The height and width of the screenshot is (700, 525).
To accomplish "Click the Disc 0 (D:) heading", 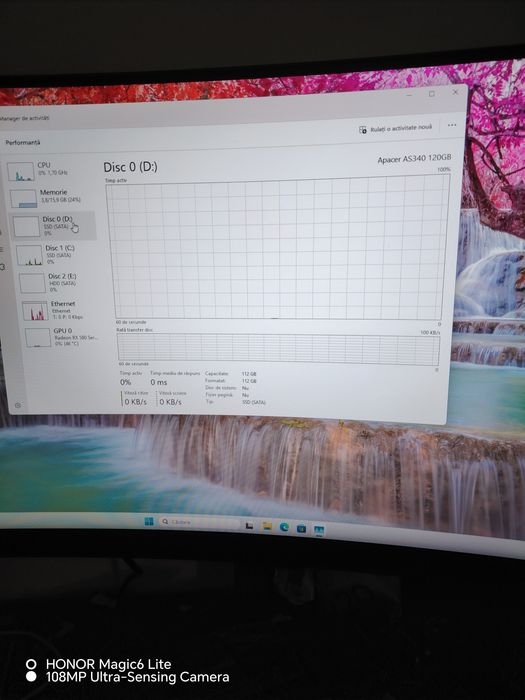I will (130, 167).
